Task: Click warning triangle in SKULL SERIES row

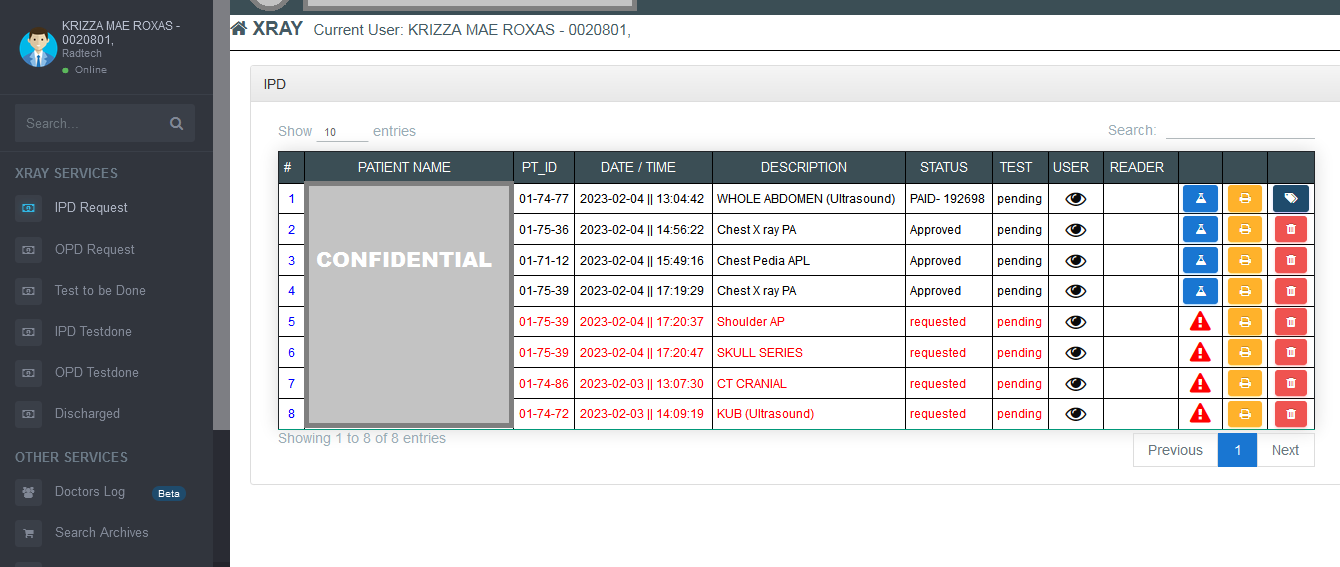Action: click(x=1200, y=352)
